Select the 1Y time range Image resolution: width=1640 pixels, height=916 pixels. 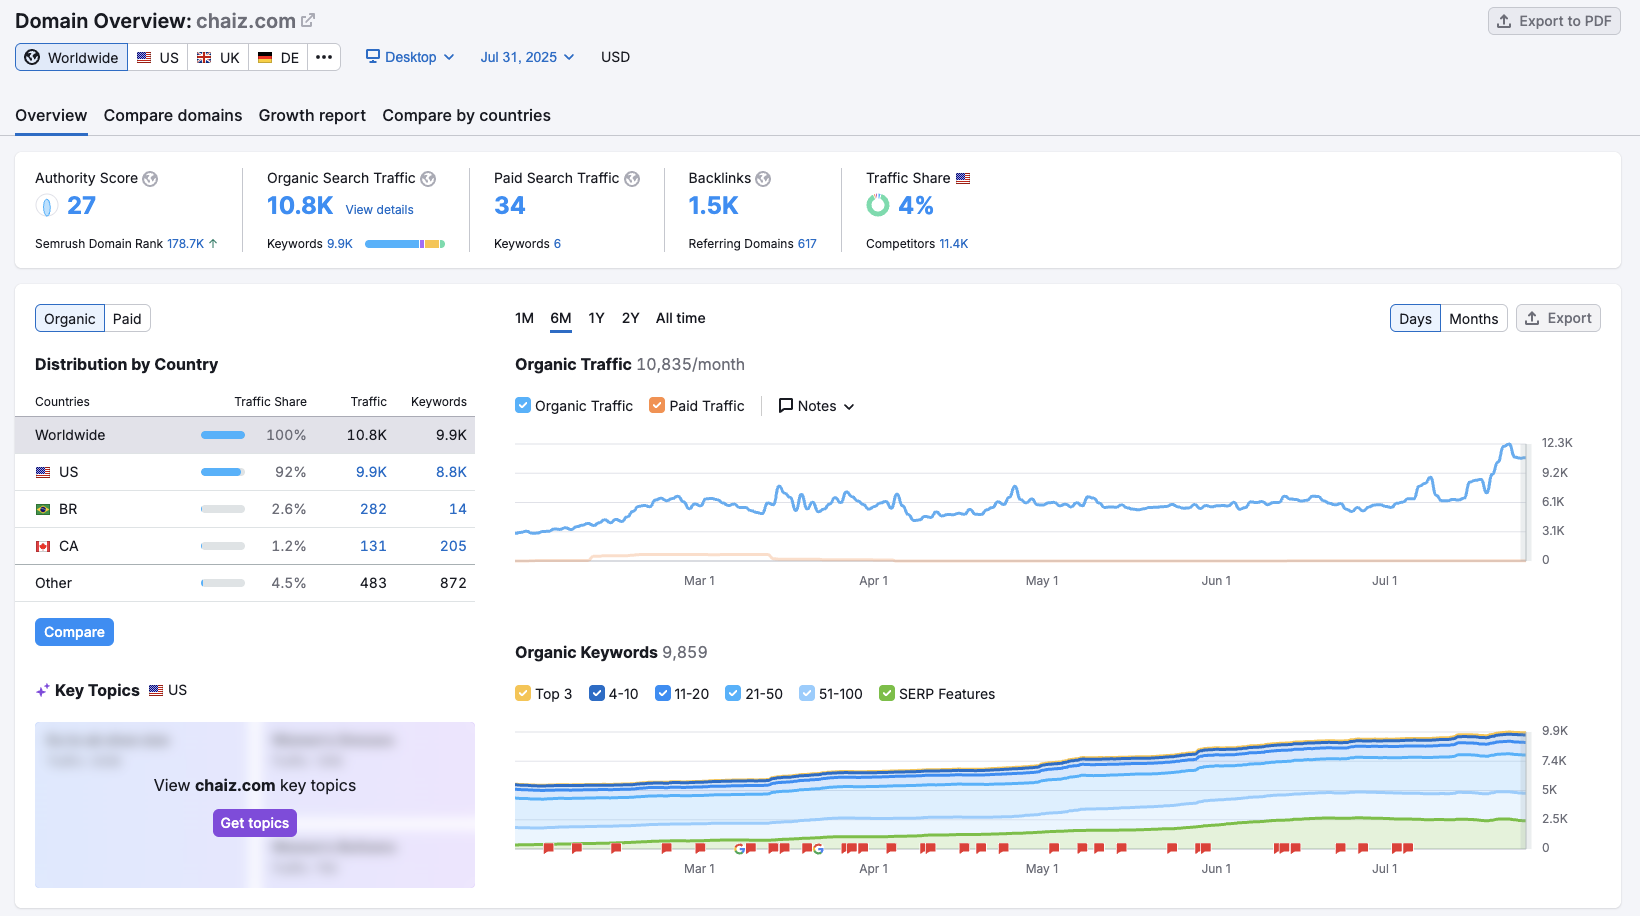tap(596, 318)
